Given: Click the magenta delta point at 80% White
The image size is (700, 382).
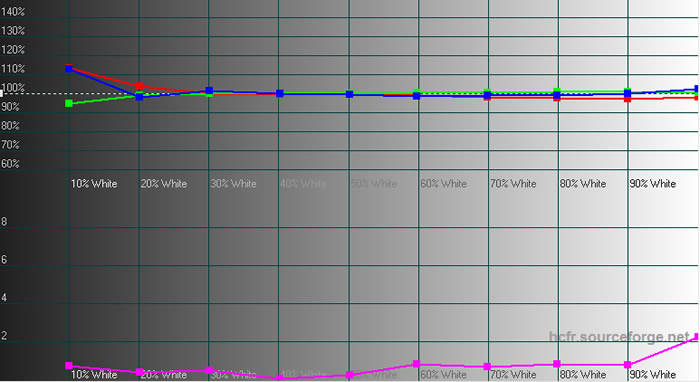Looking at the screenshot, I should [x=557, y=364].
